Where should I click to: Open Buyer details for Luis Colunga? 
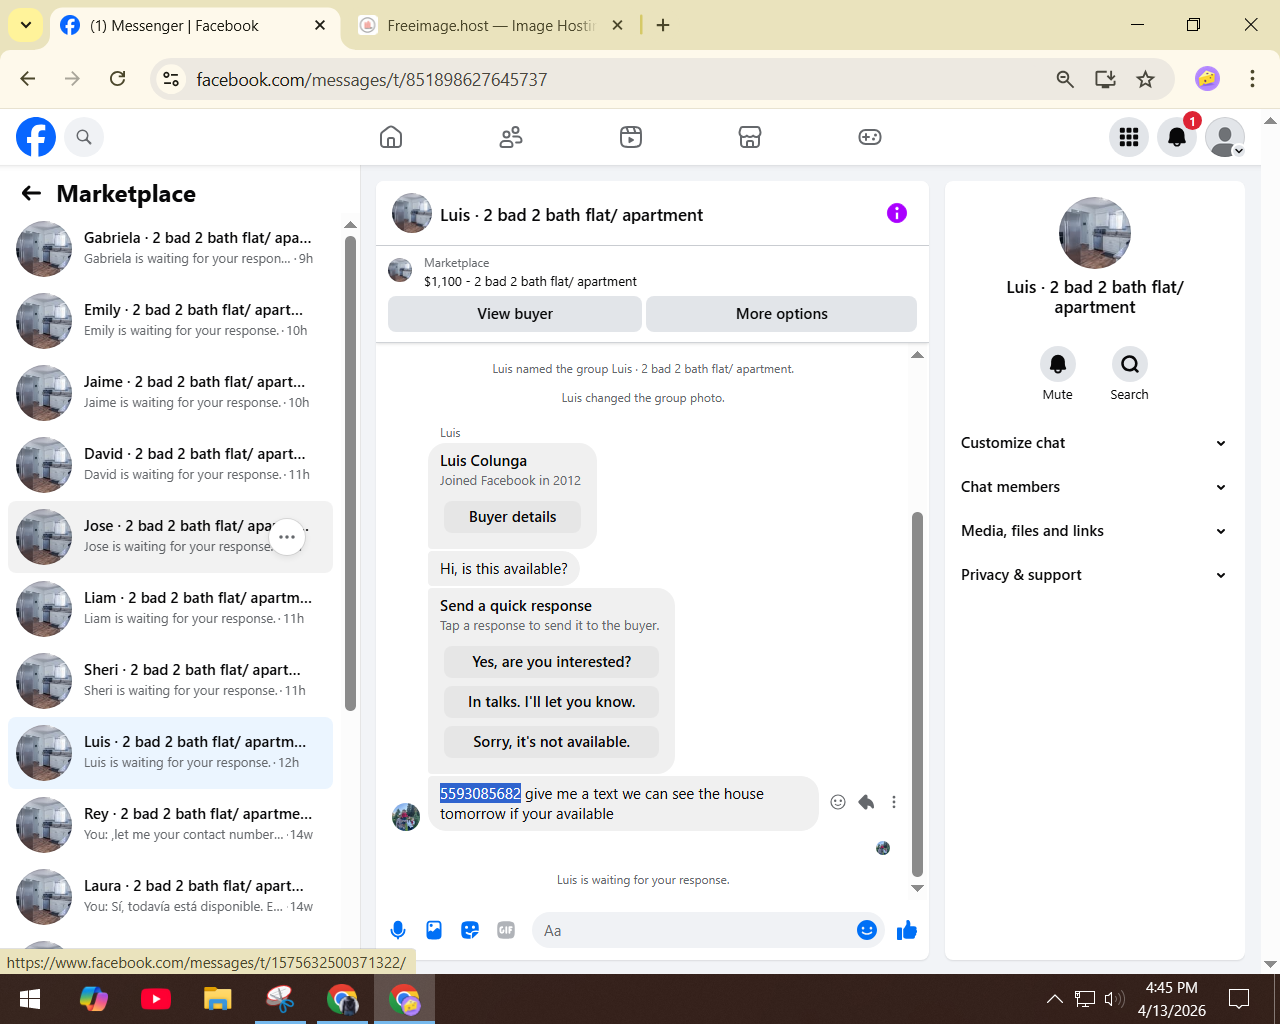(x=513, y=517)
